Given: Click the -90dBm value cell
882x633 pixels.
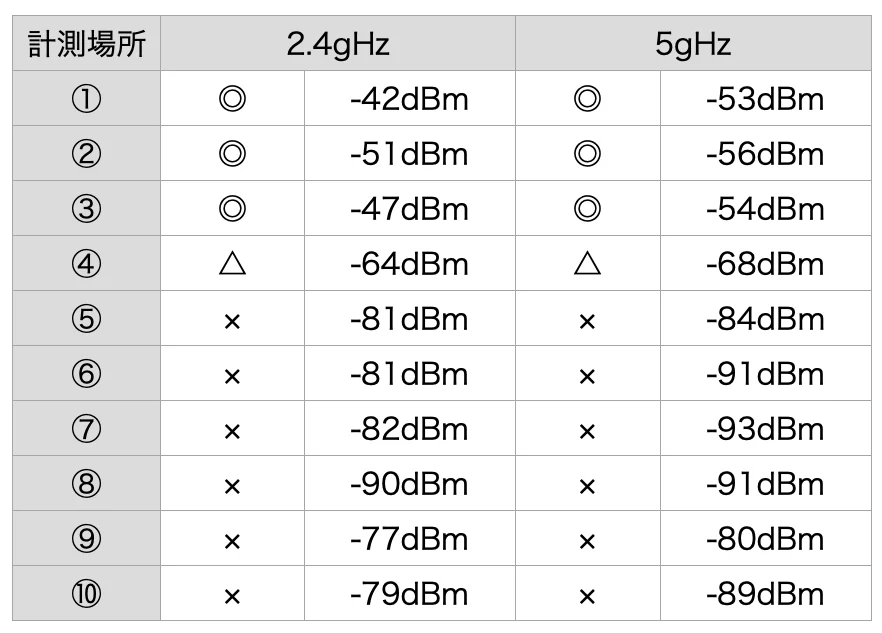Looking at the screenshot, I should 409,484.
